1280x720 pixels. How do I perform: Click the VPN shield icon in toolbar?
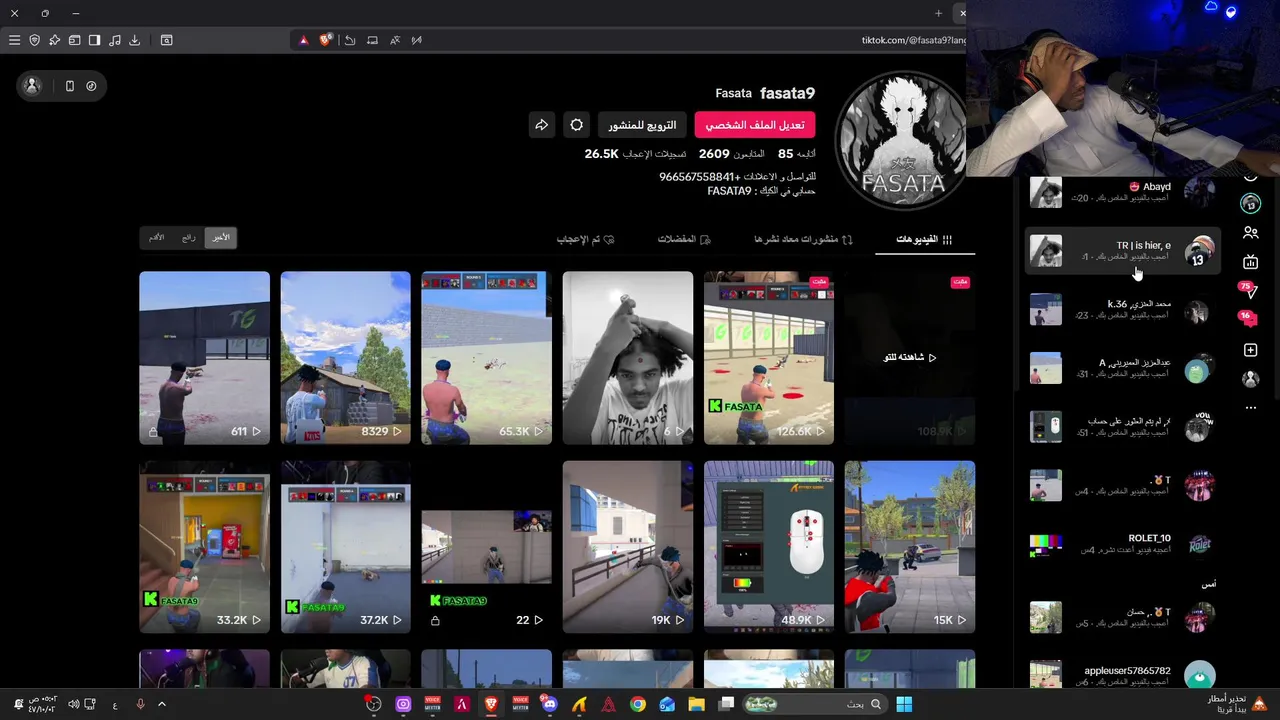point(34,40)
